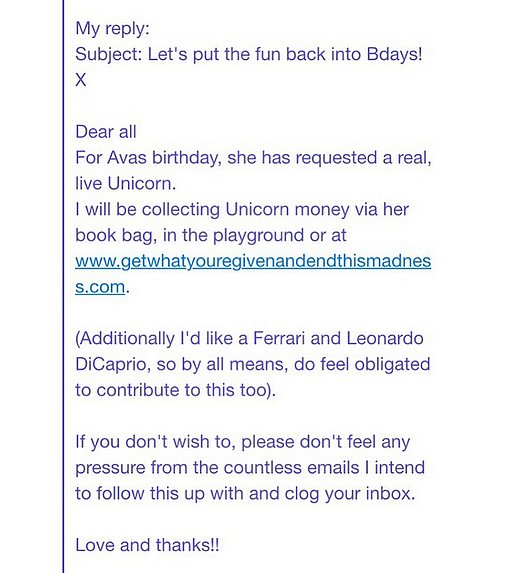Click the 'Love and thanks!!' sign-off
Image resolution: width=525 pixels, height=573 pixels.
[x=147, y=545]
